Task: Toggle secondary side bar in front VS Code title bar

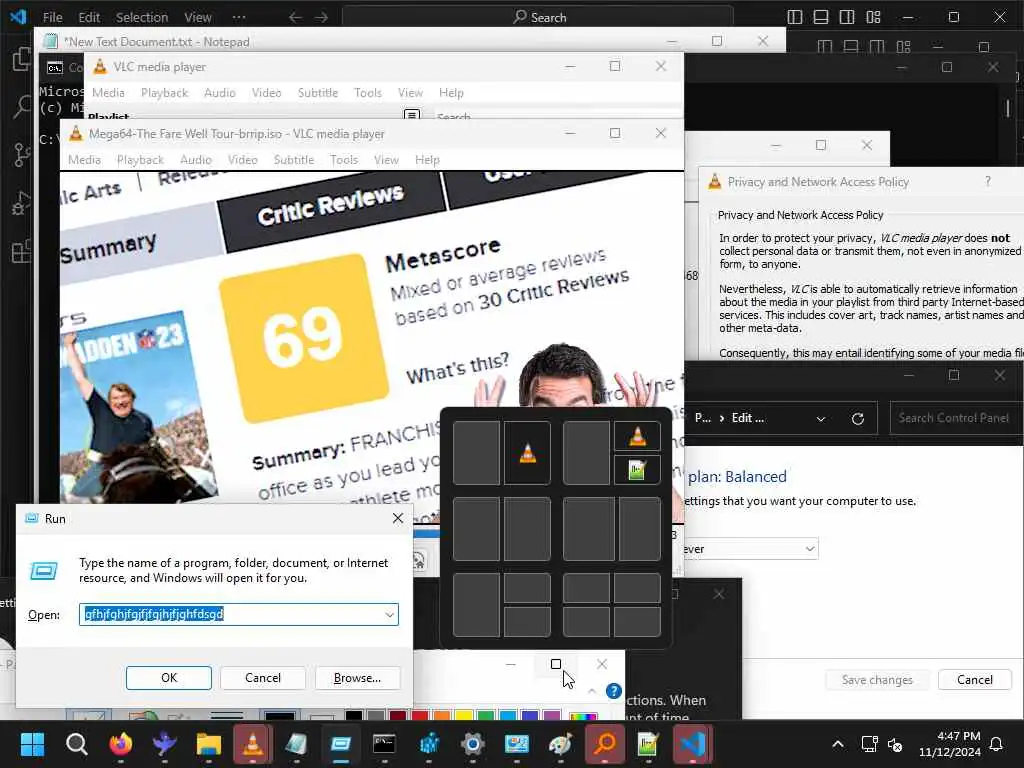Action: [x=847, y=18]
